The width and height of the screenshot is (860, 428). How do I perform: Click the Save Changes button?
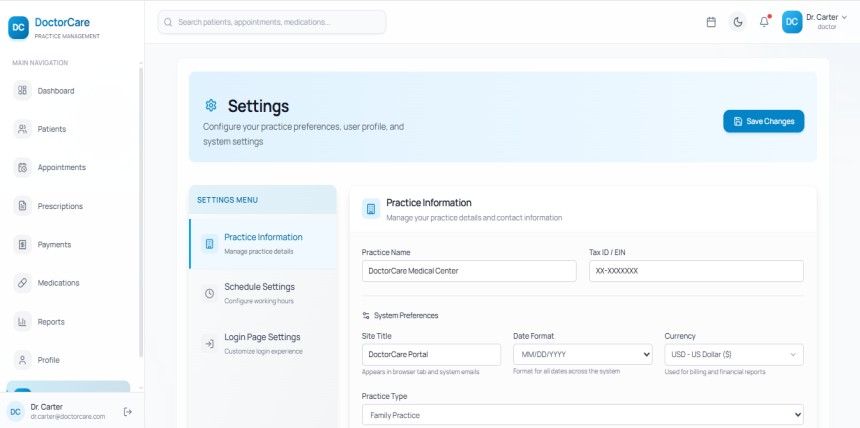763,121
